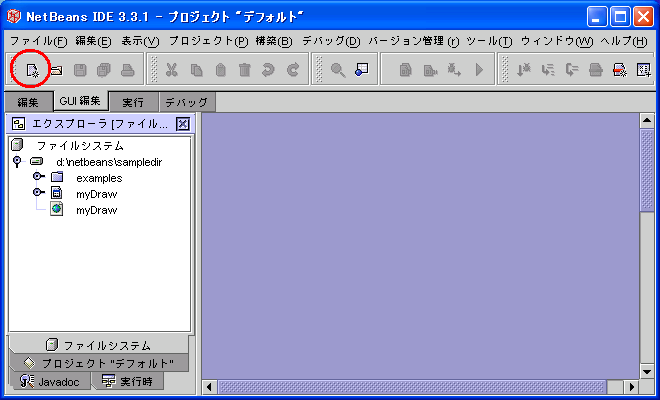
Task: Switch to the 編集 workspace tab
Action: [x=28, y=102]
